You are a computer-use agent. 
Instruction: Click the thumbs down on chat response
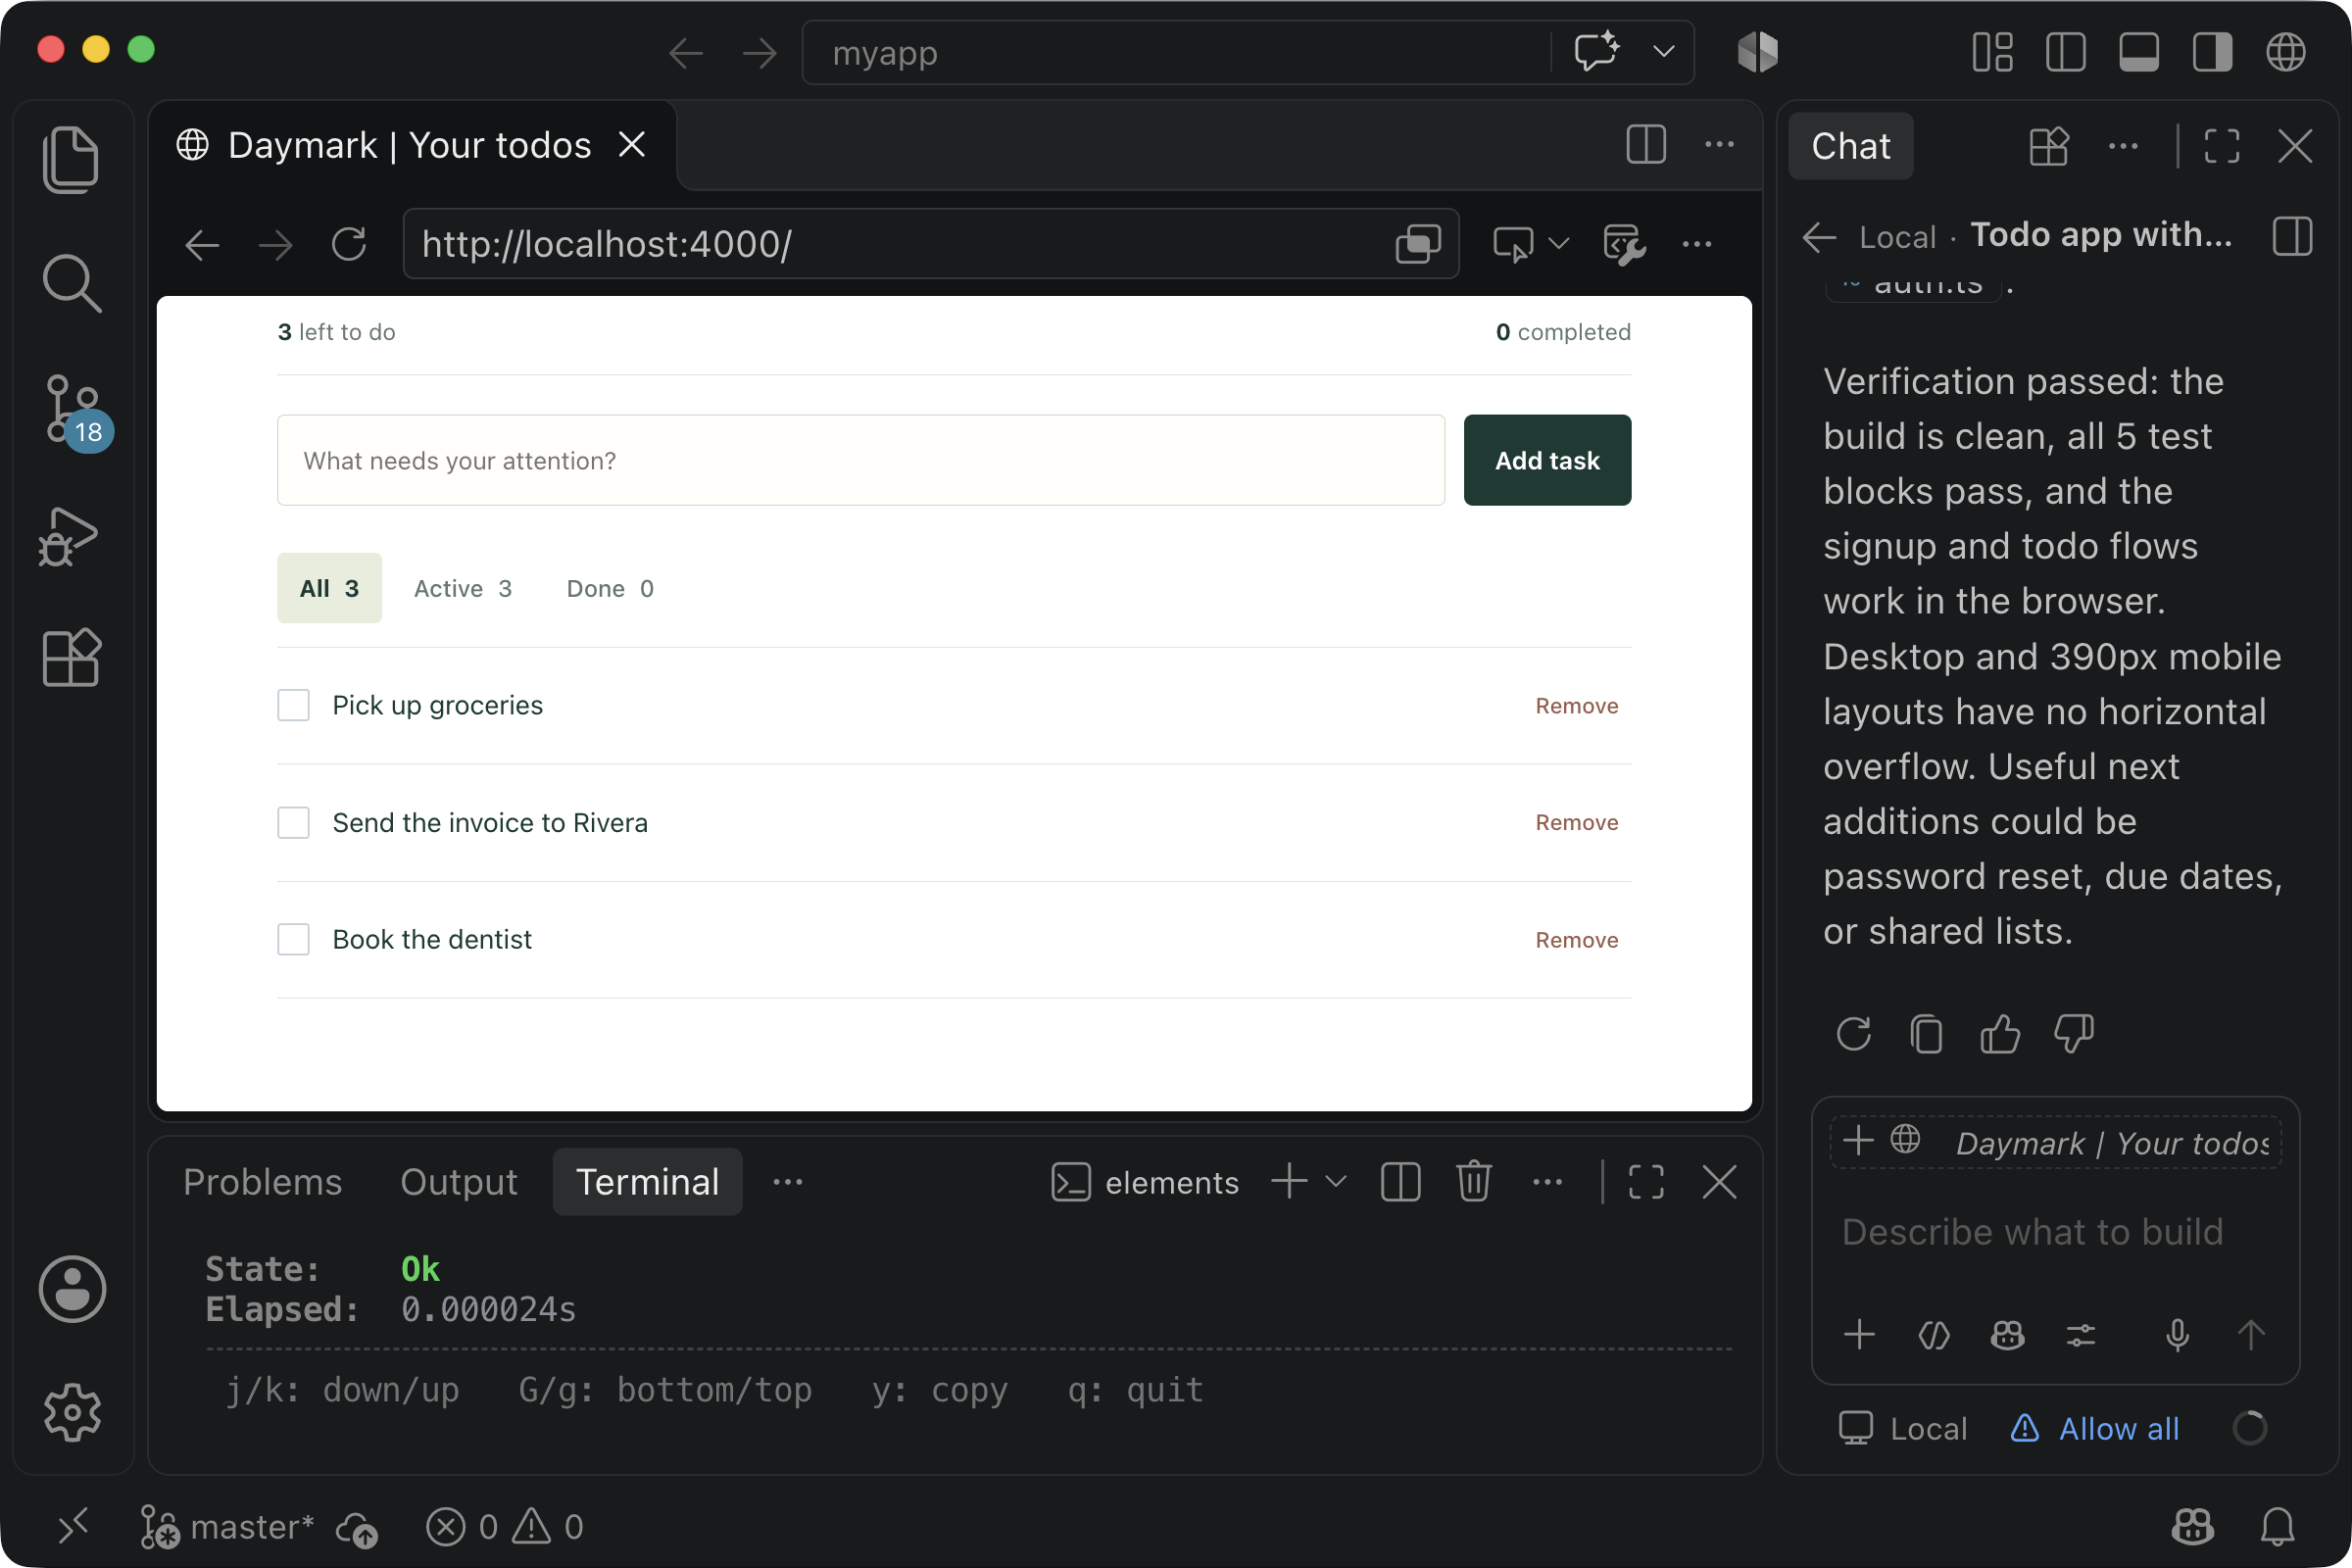2073,1033
